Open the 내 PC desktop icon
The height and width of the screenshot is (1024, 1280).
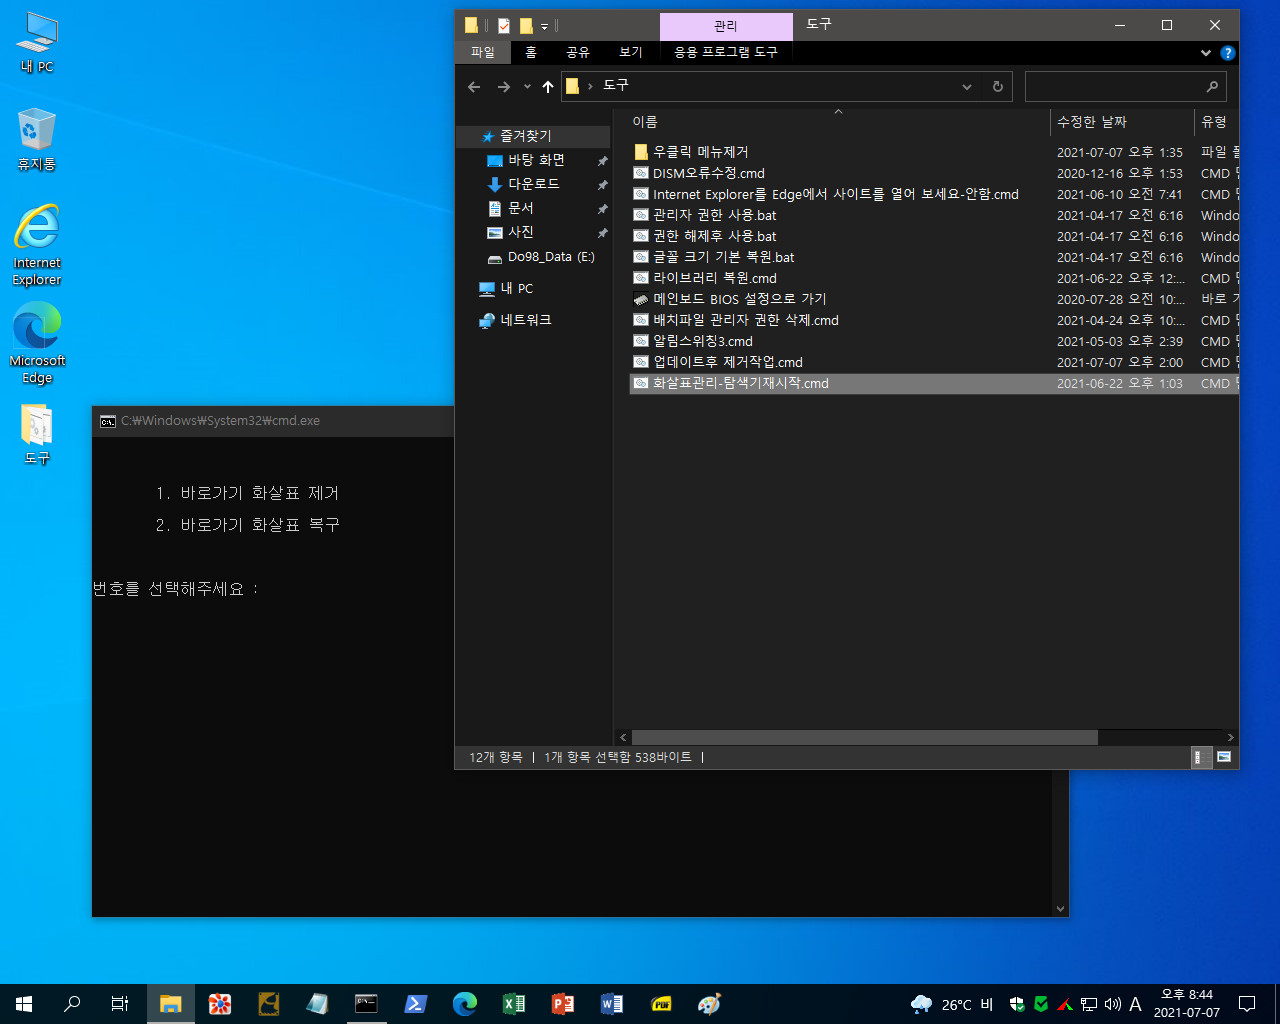coord(37,43)
